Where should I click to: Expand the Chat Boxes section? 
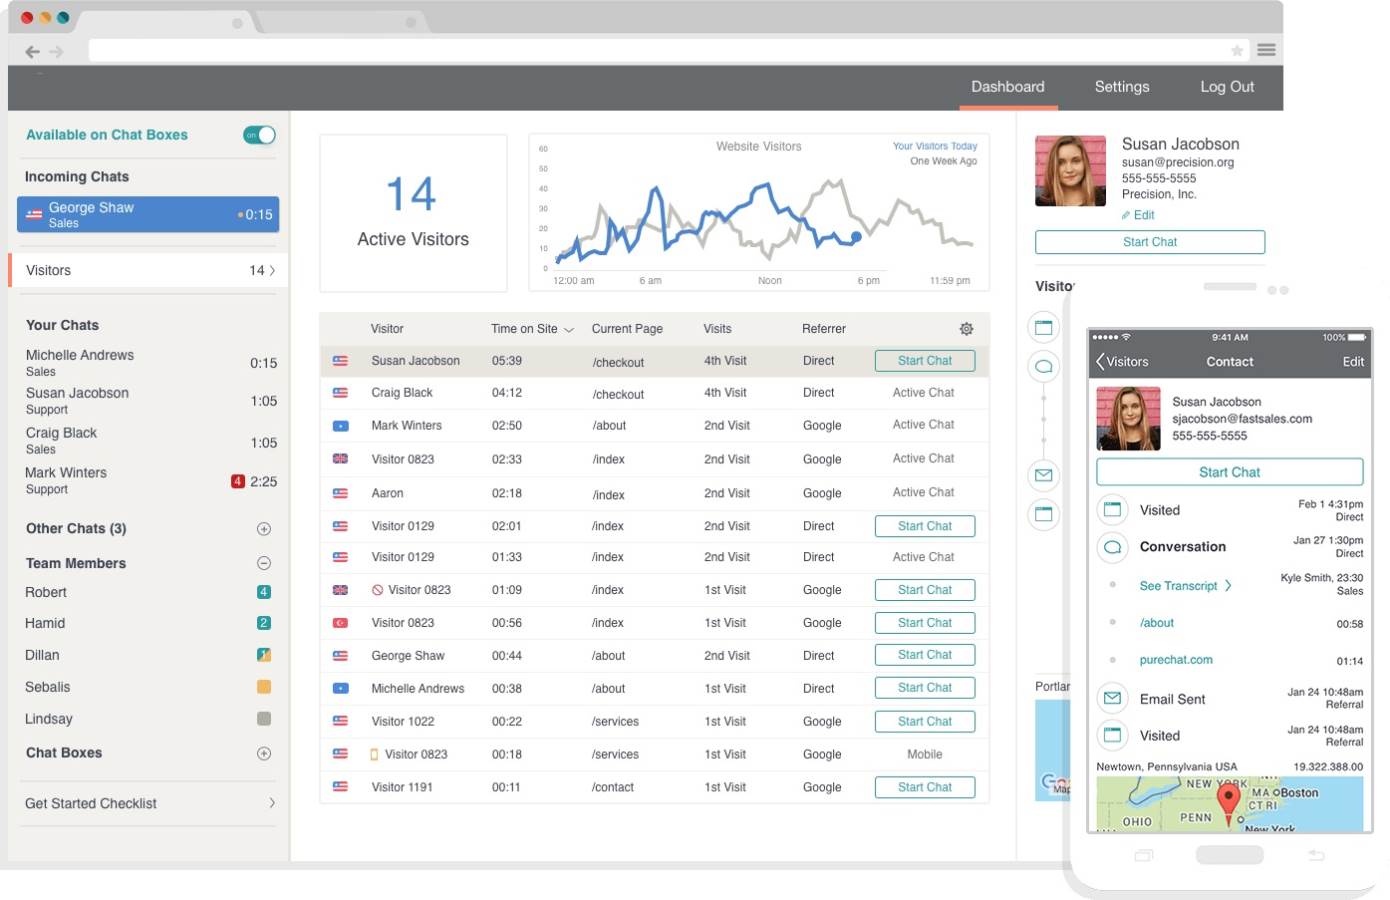(x=264, y=753)
